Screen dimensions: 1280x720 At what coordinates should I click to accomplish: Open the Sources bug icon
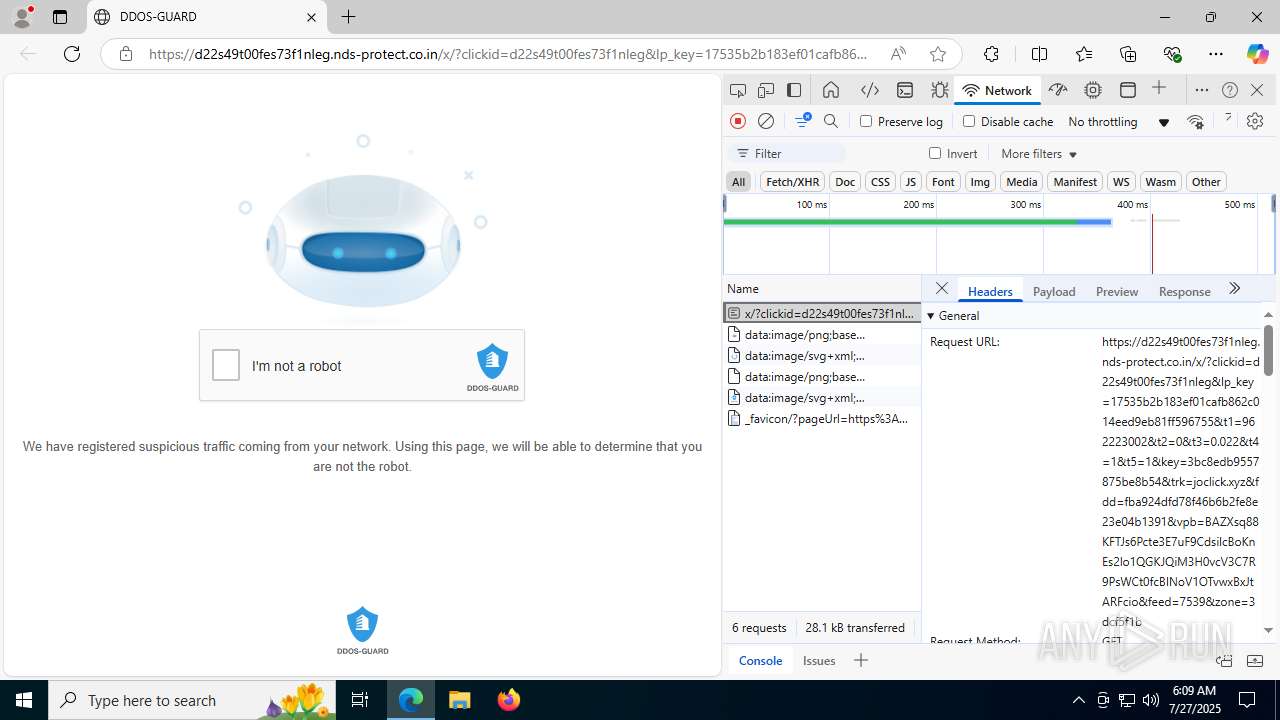(x=940, y=90)
